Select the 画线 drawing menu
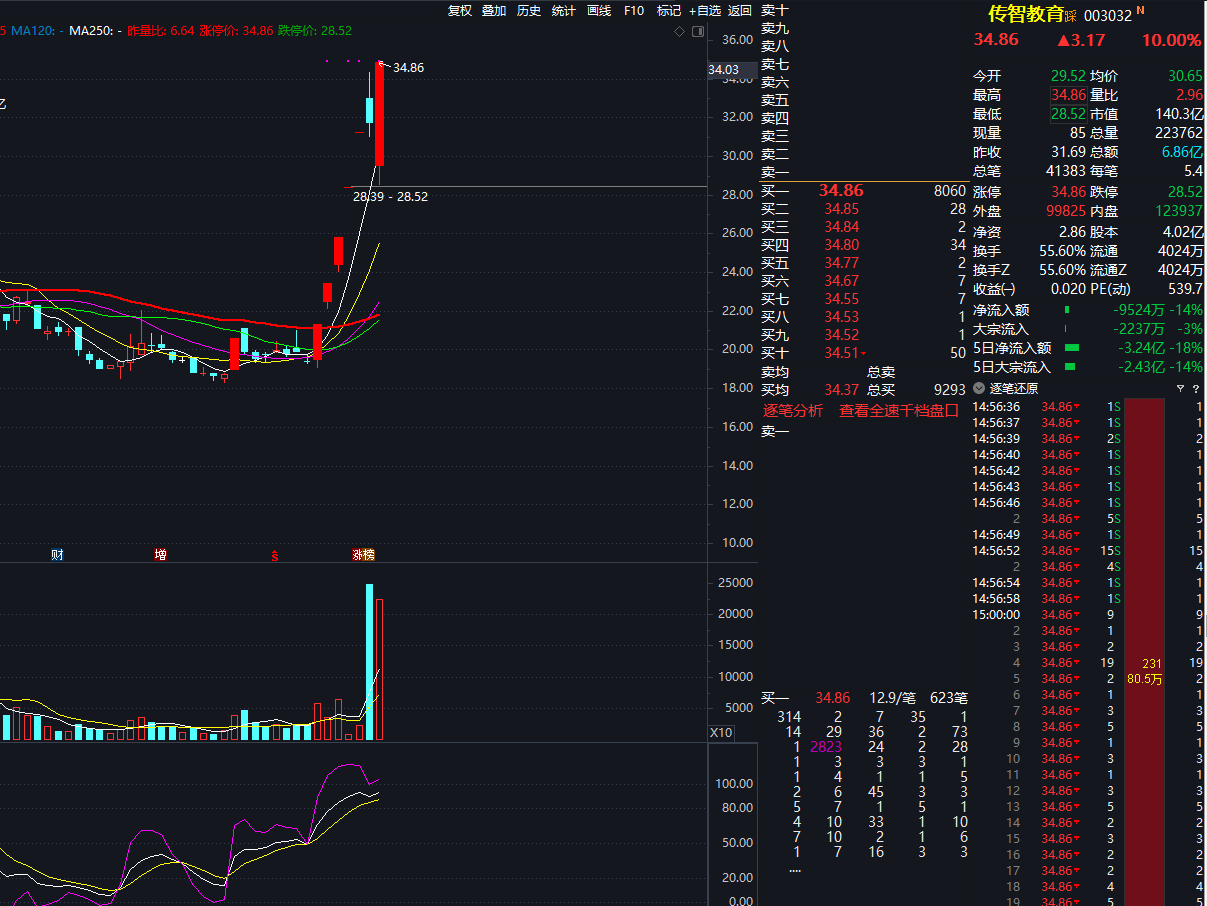The image size is (1207, 906). (599, 11)
